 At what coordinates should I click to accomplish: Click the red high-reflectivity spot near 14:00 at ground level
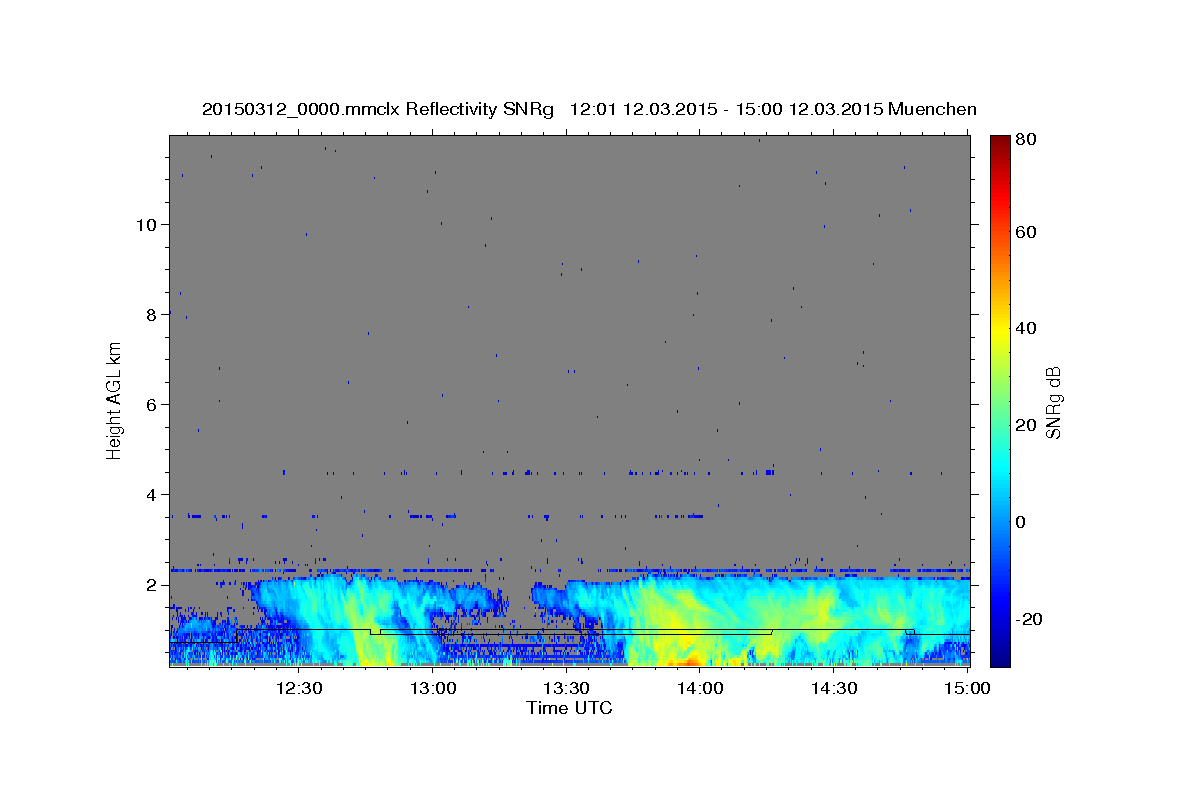pyautogui.click(x=686, y=662)
